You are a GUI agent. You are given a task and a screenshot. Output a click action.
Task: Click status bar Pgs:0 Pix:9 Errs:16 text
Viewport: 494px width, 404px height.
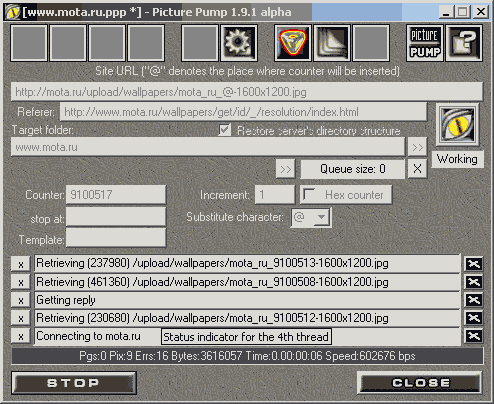[247, 356]
